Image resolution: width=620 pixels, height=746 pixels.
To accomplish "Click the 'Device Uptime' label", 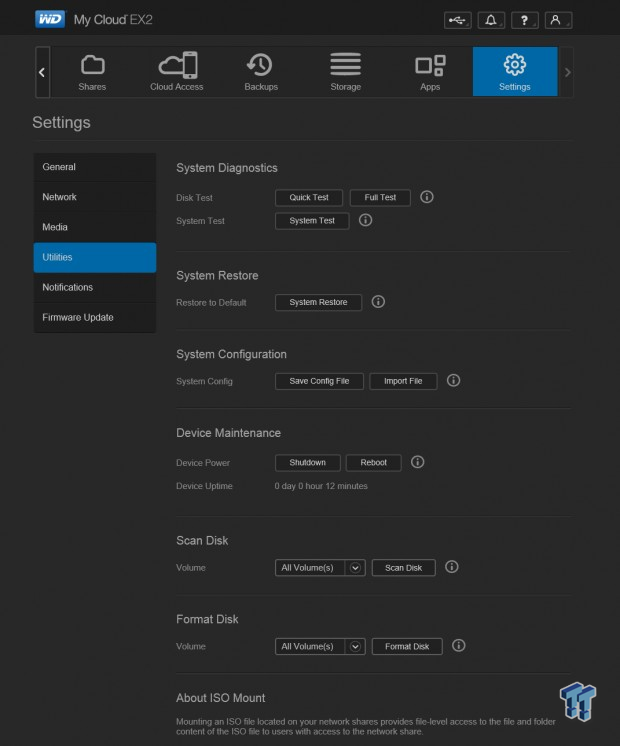I will coord(204,486).
